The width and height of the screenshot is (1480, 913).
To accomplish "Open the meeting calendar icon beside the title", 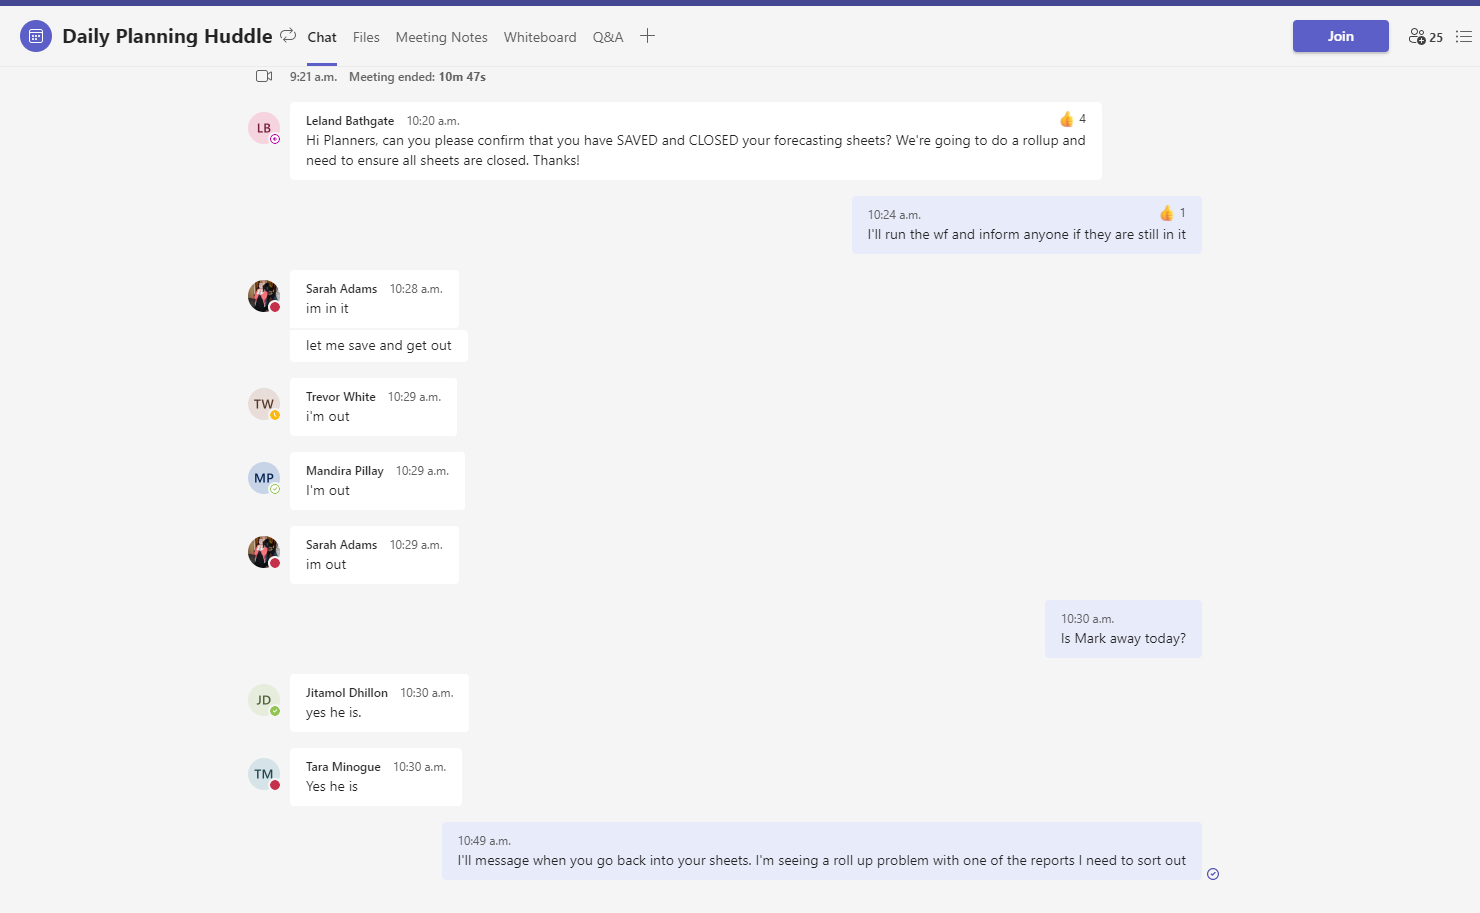I will pos(35,35).
